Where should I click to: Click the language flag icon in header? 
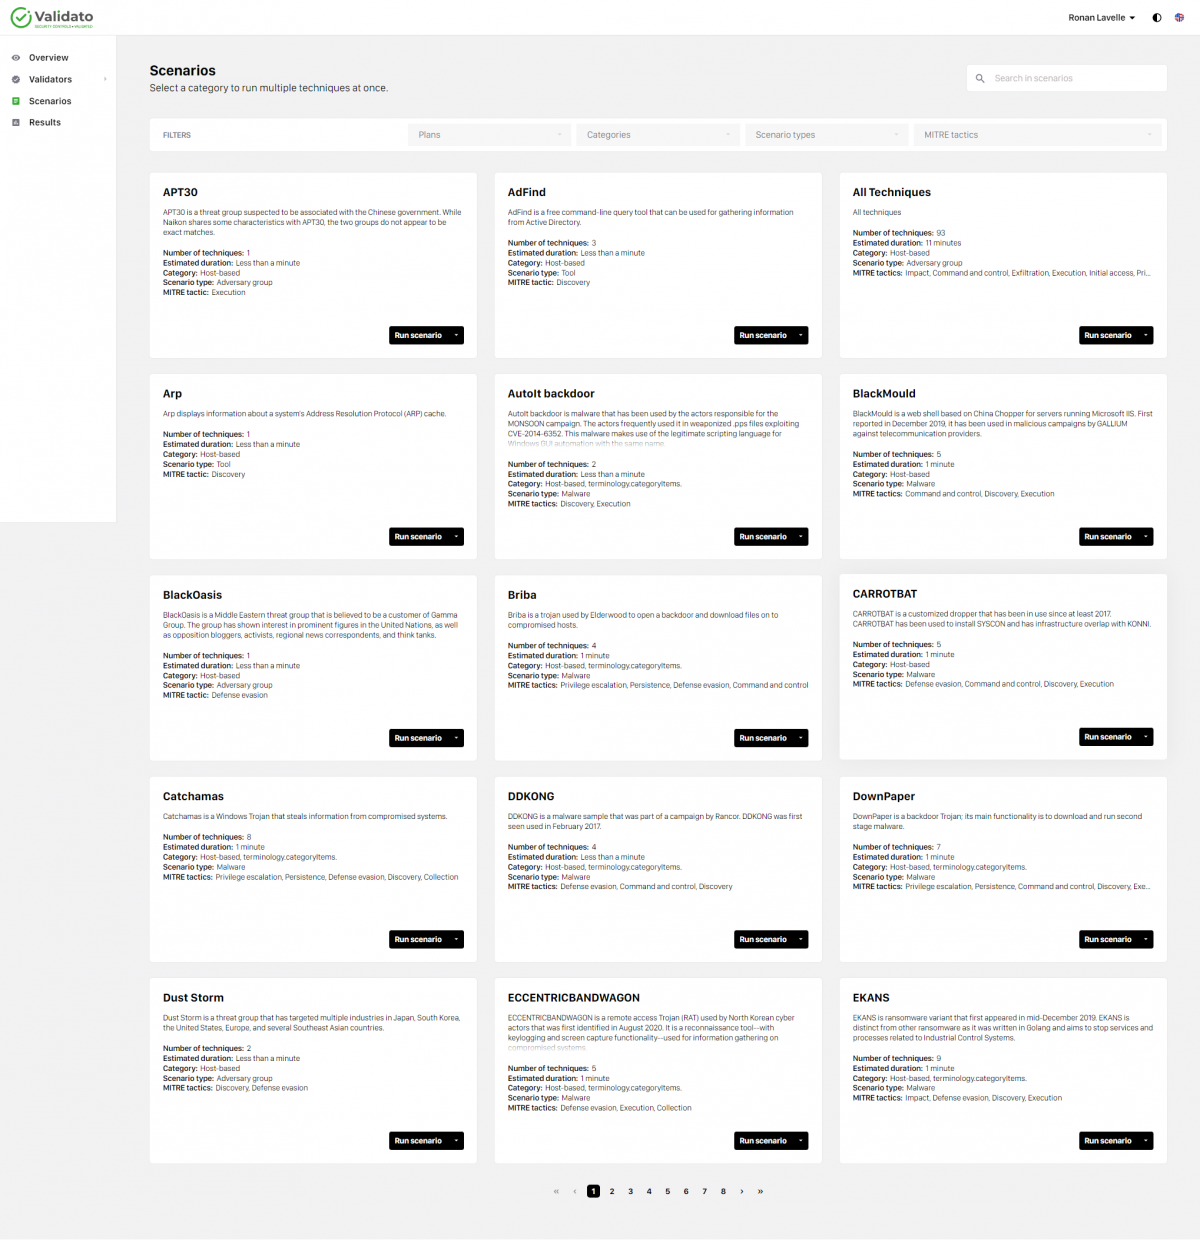[x=1179, y=18]
